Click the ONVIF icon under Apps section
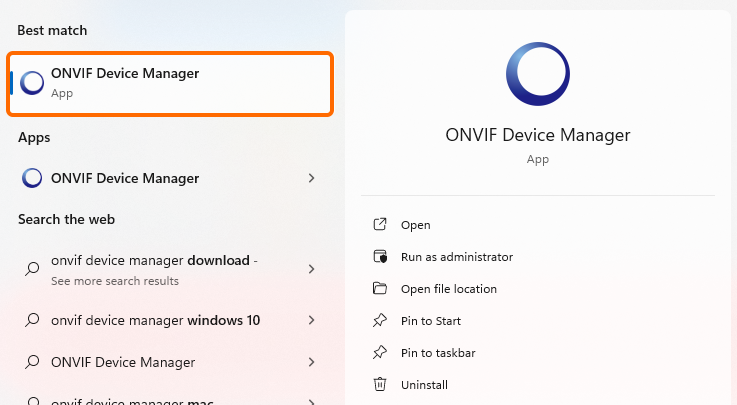This screenshot has width=737, height=405. pyautogui.click(x=33, y=178)
